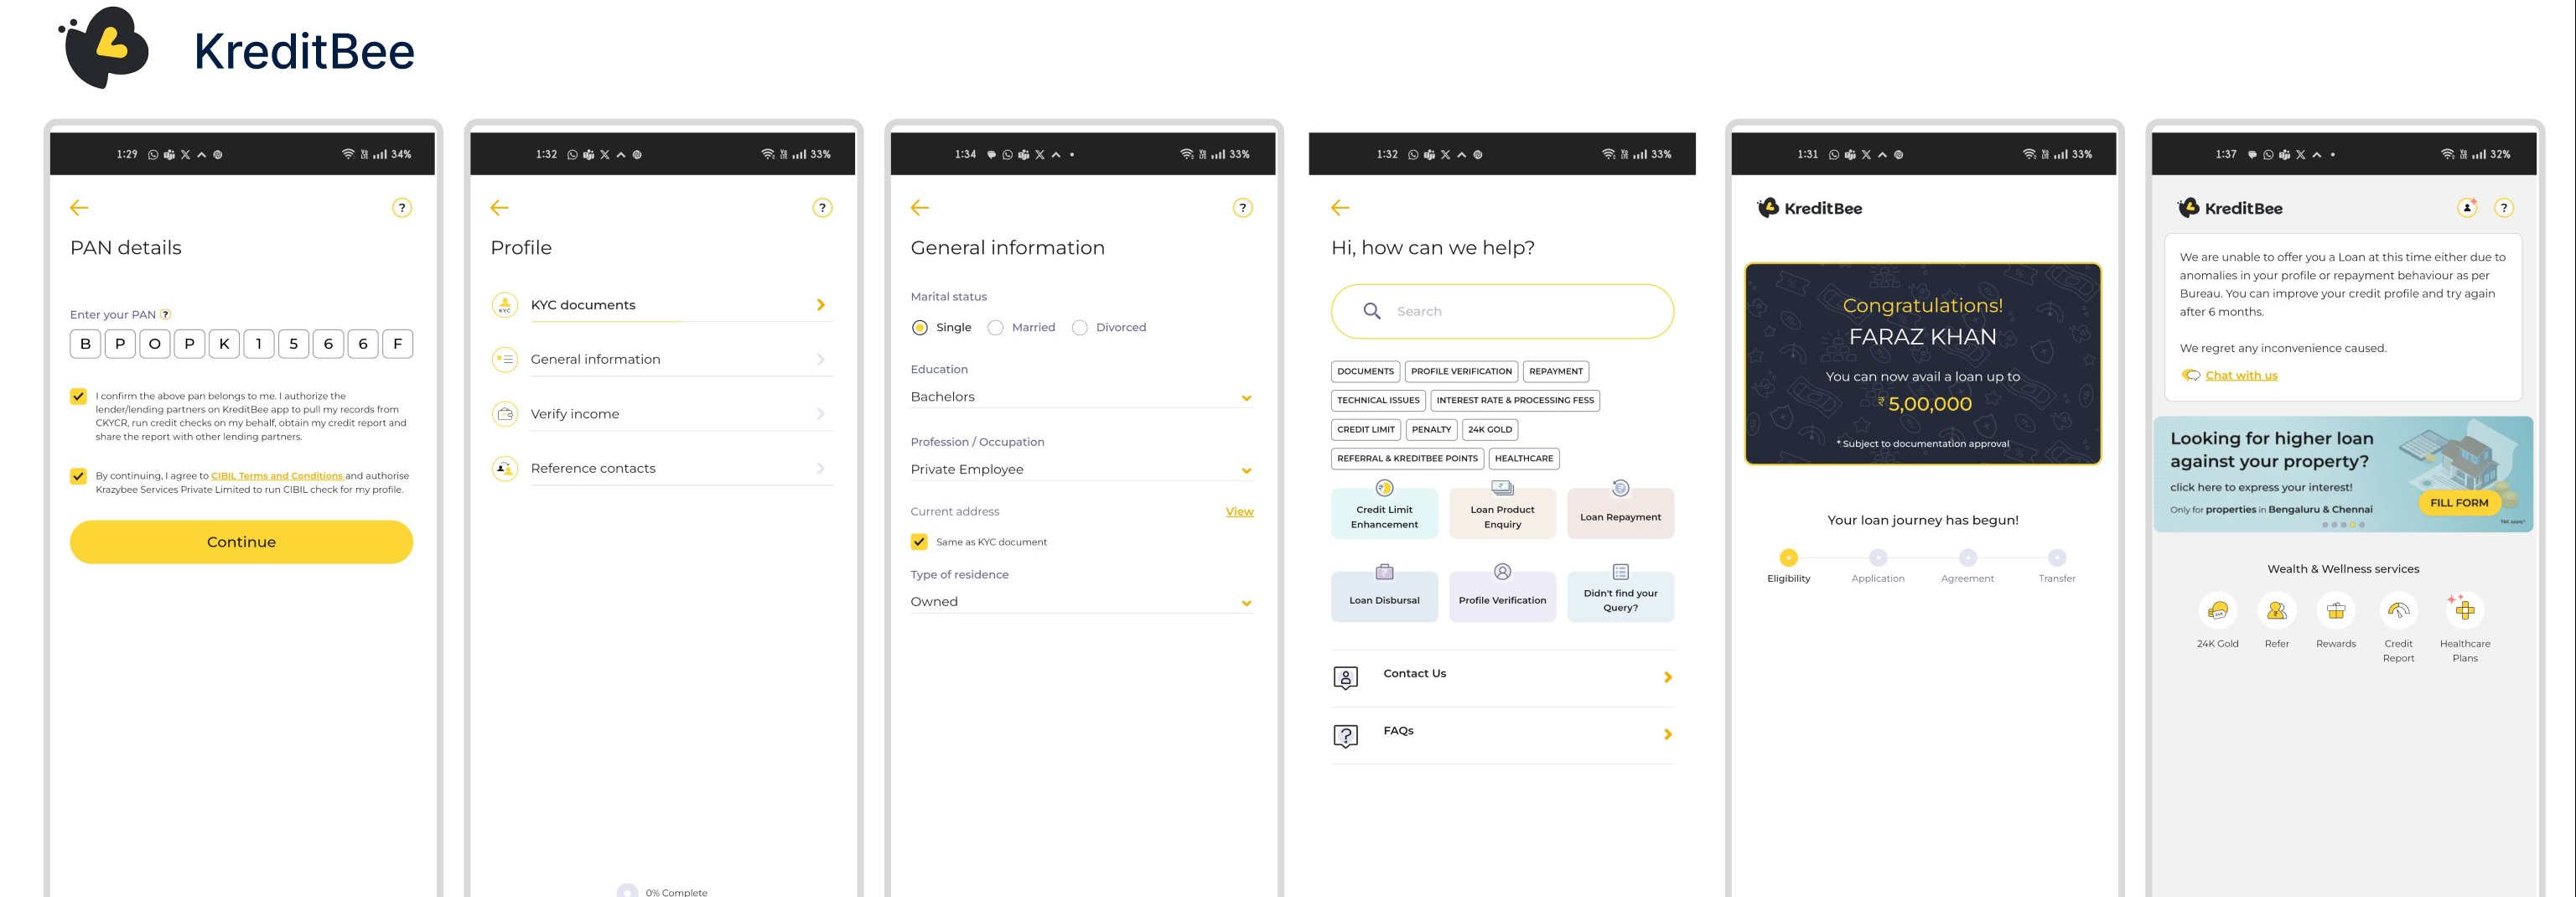
Task: Go back from PAN details screen
Action: point(79,208)
